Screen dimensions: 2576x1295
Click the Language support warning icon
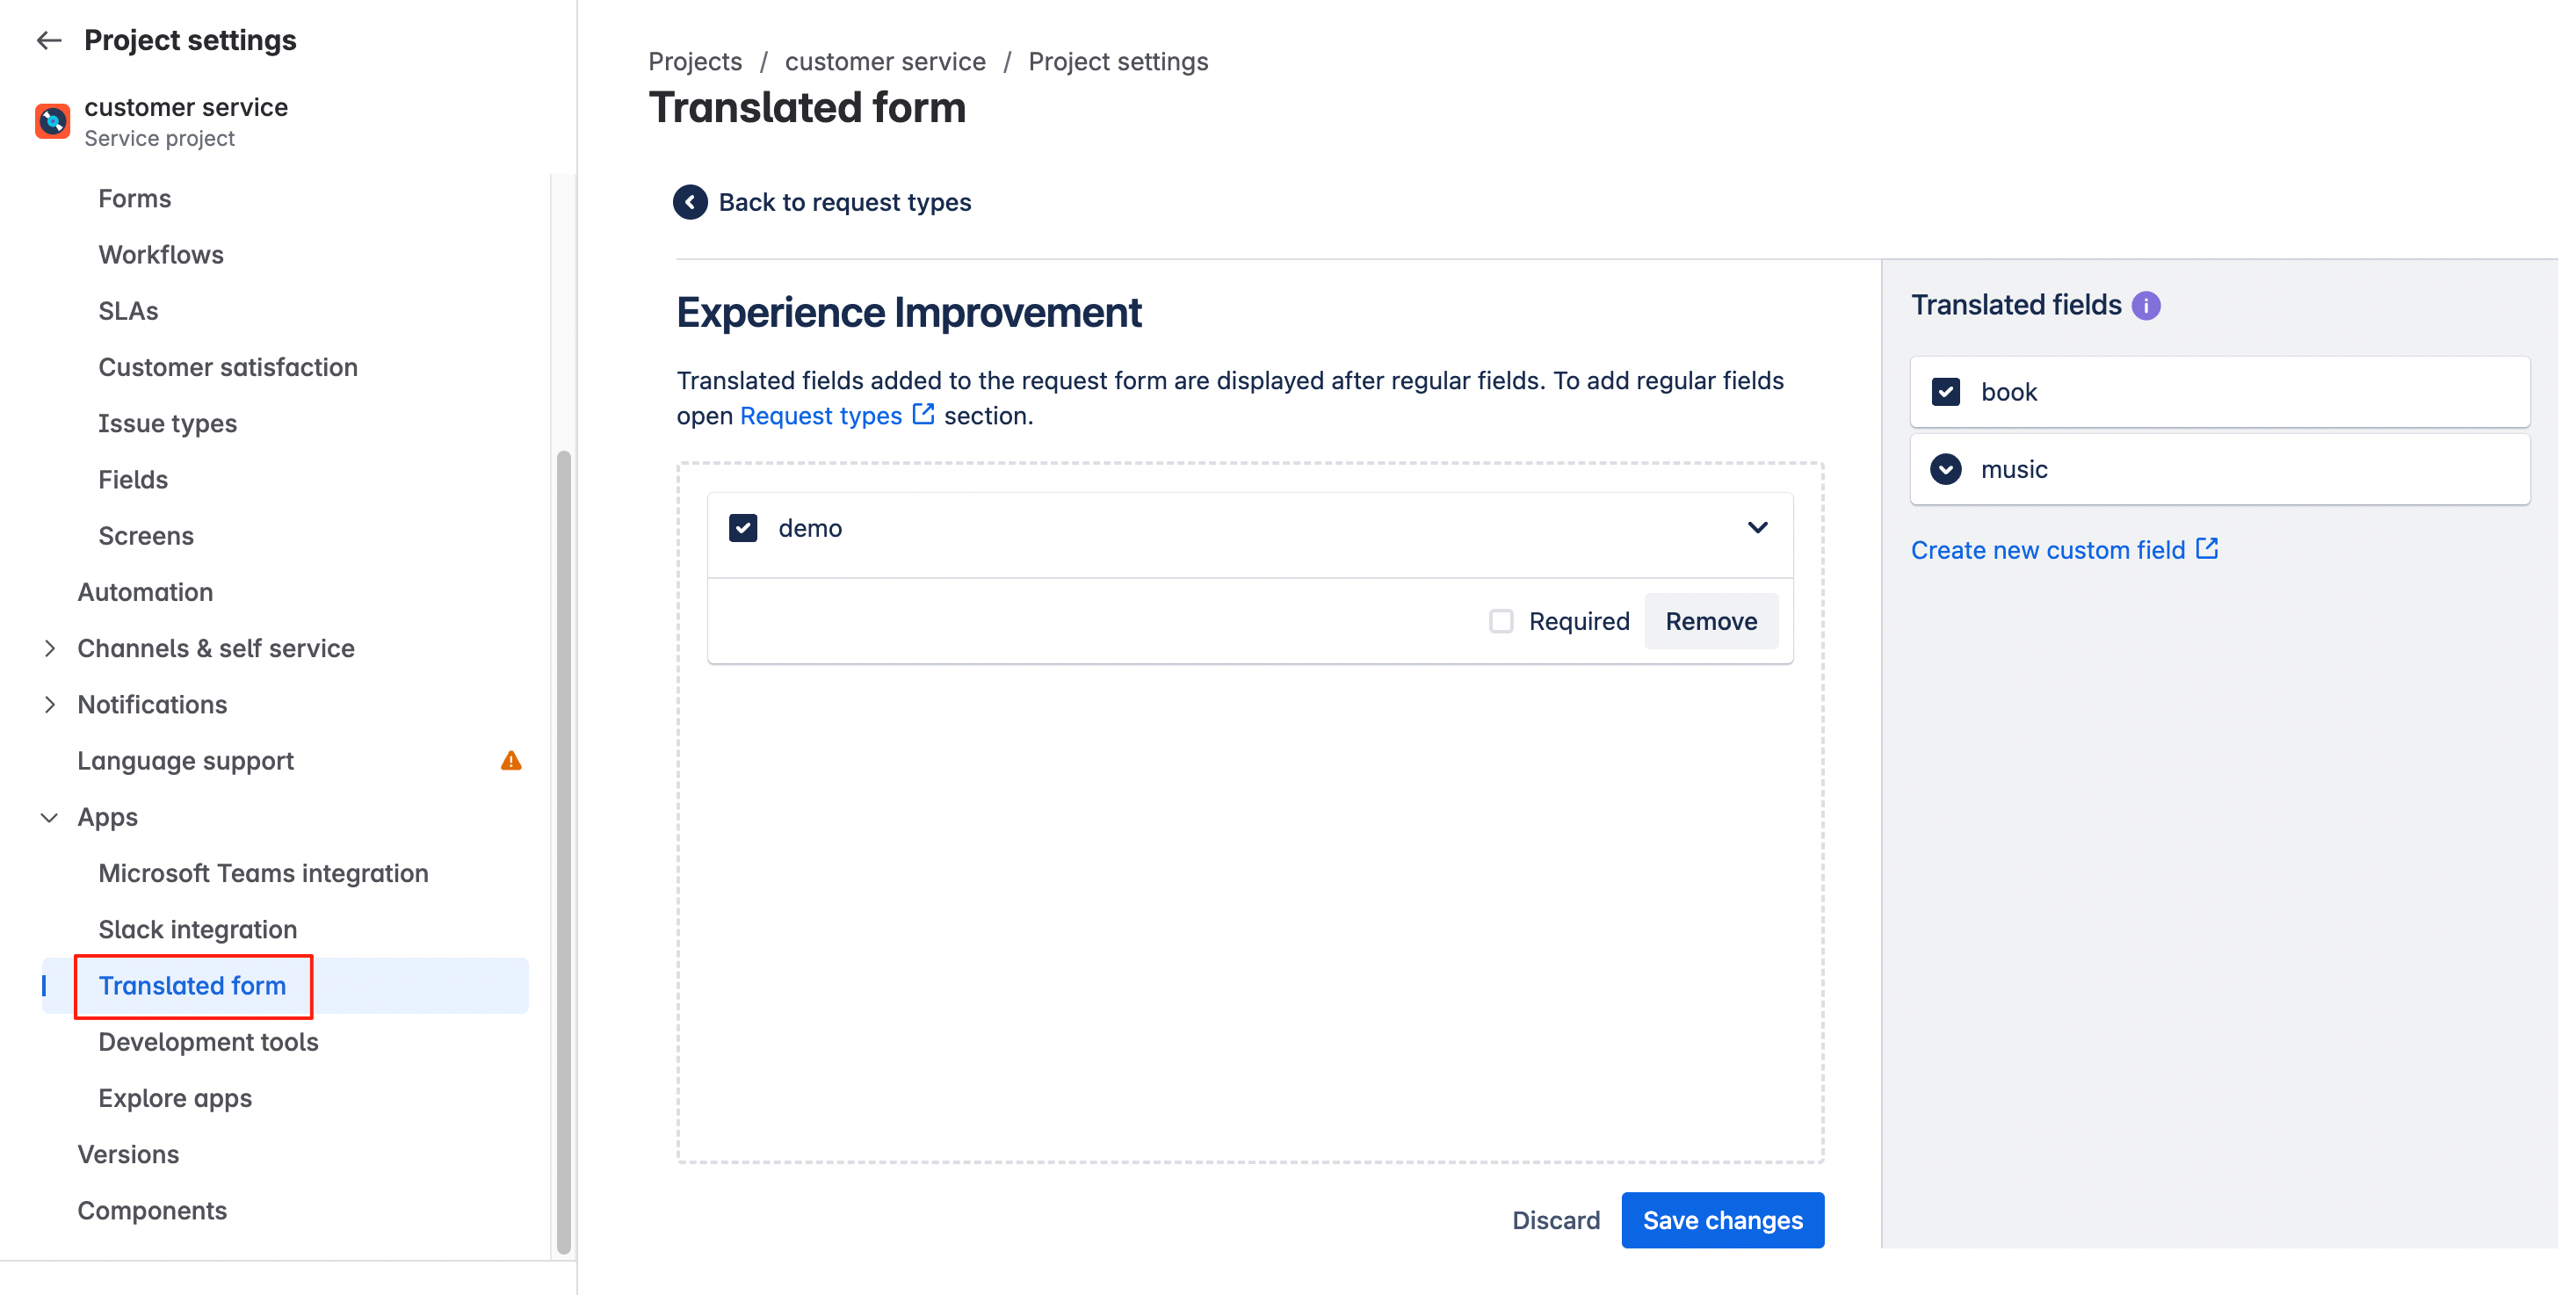[511, 761]
